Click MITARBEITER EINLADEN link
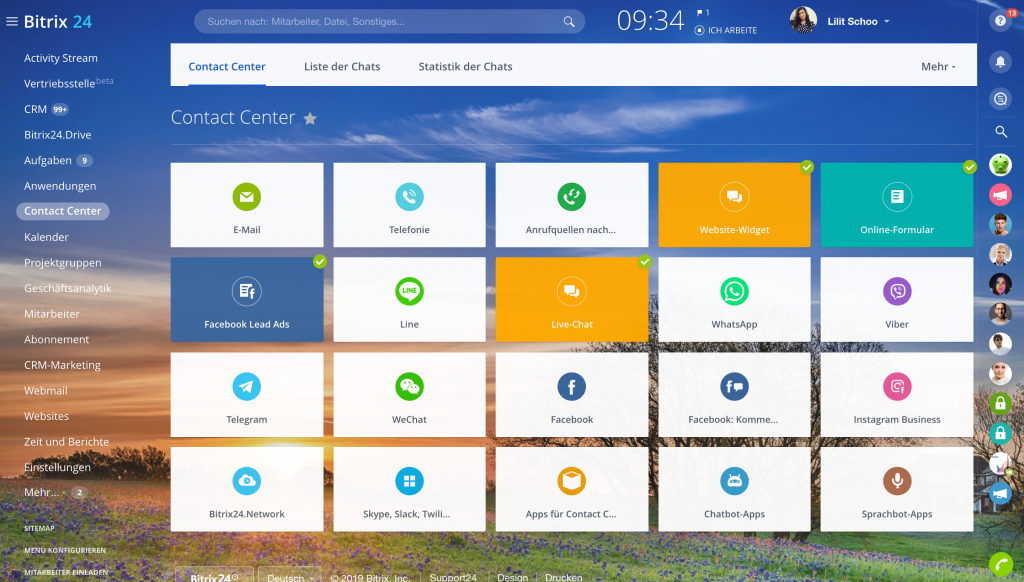1024x582 pixels. pos(66,572)
